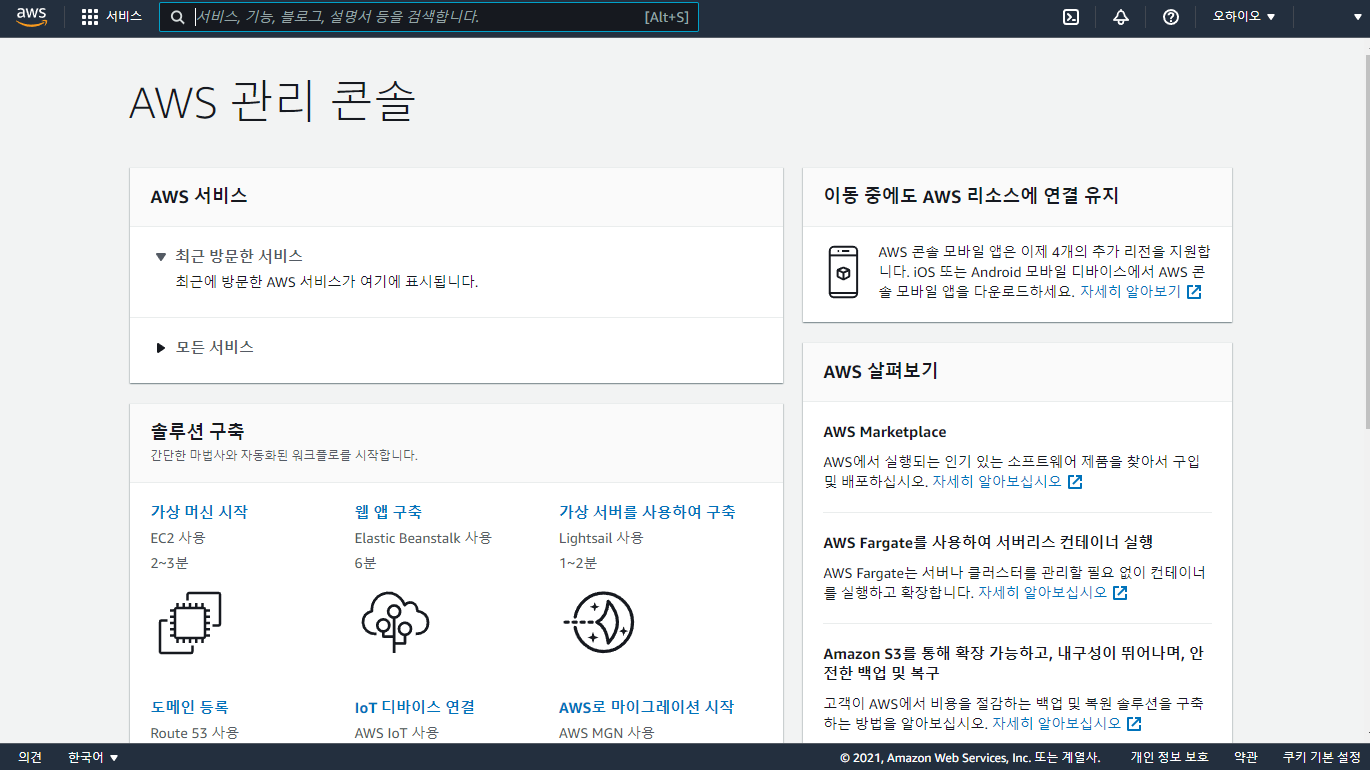Click the mobile phone app icon
Screen dimensions: 1370x770
(843, 272)
